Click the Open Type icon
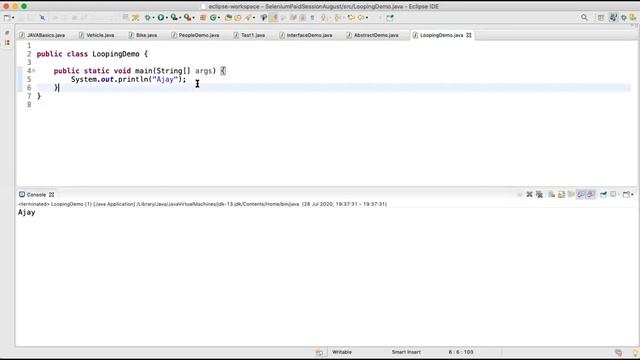Viewport: 640px width, 360px height. click(x=228, y=18)
